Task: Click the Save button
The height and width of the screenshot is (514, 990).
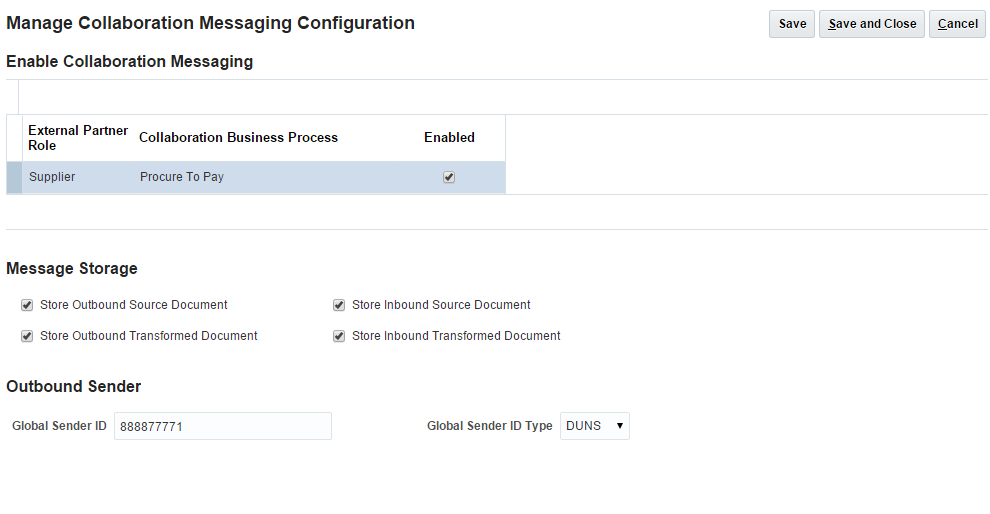Action: [x=792, y=24]
